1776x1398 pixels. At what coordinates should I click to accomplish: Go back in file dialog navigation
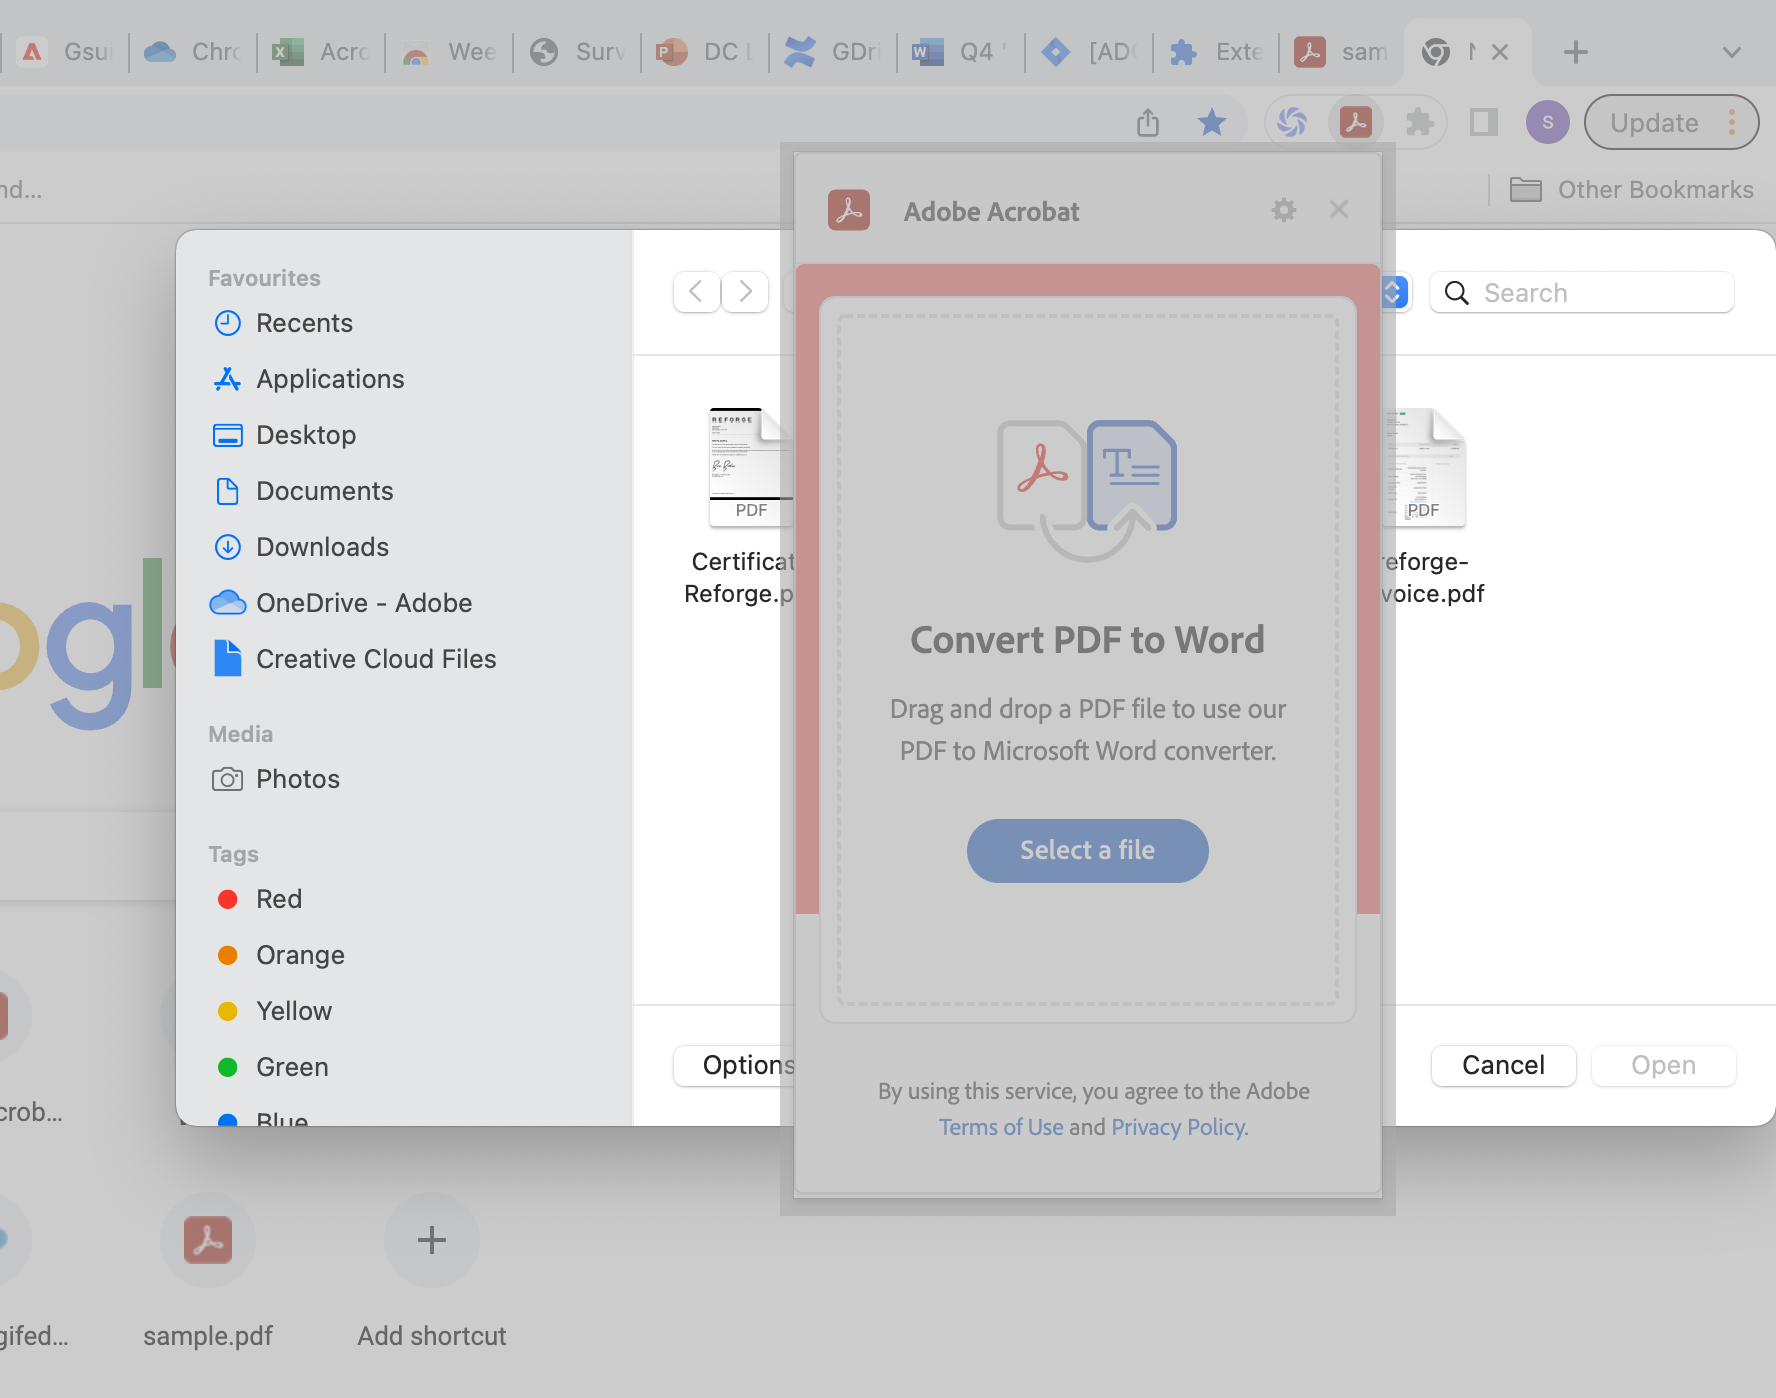coord(697,292)
